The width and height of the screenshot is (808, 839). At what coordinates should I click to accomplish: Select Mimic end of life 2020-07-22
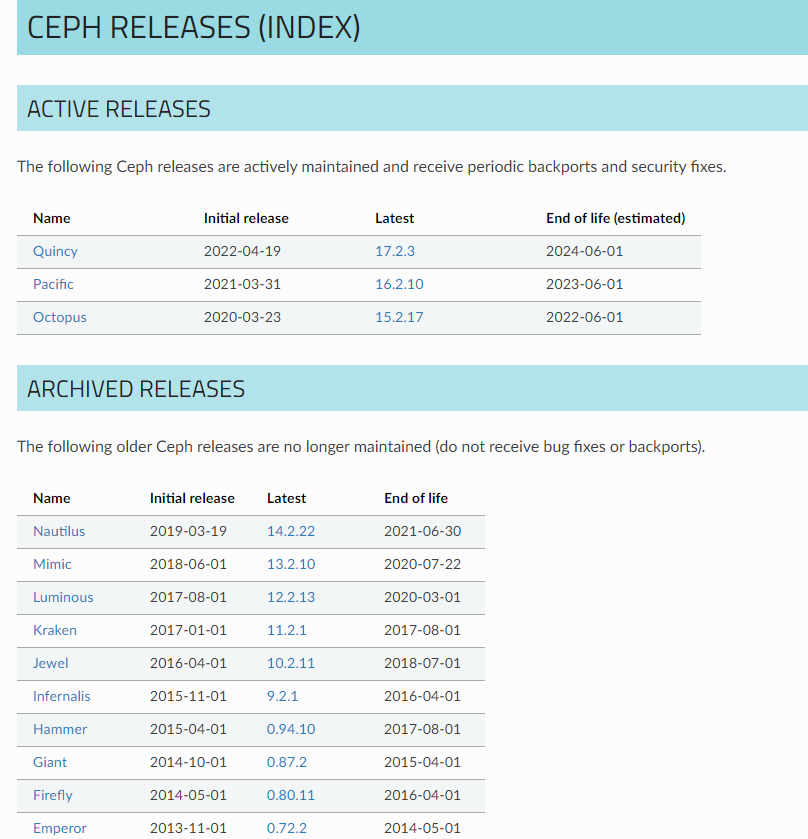[423, 565]
